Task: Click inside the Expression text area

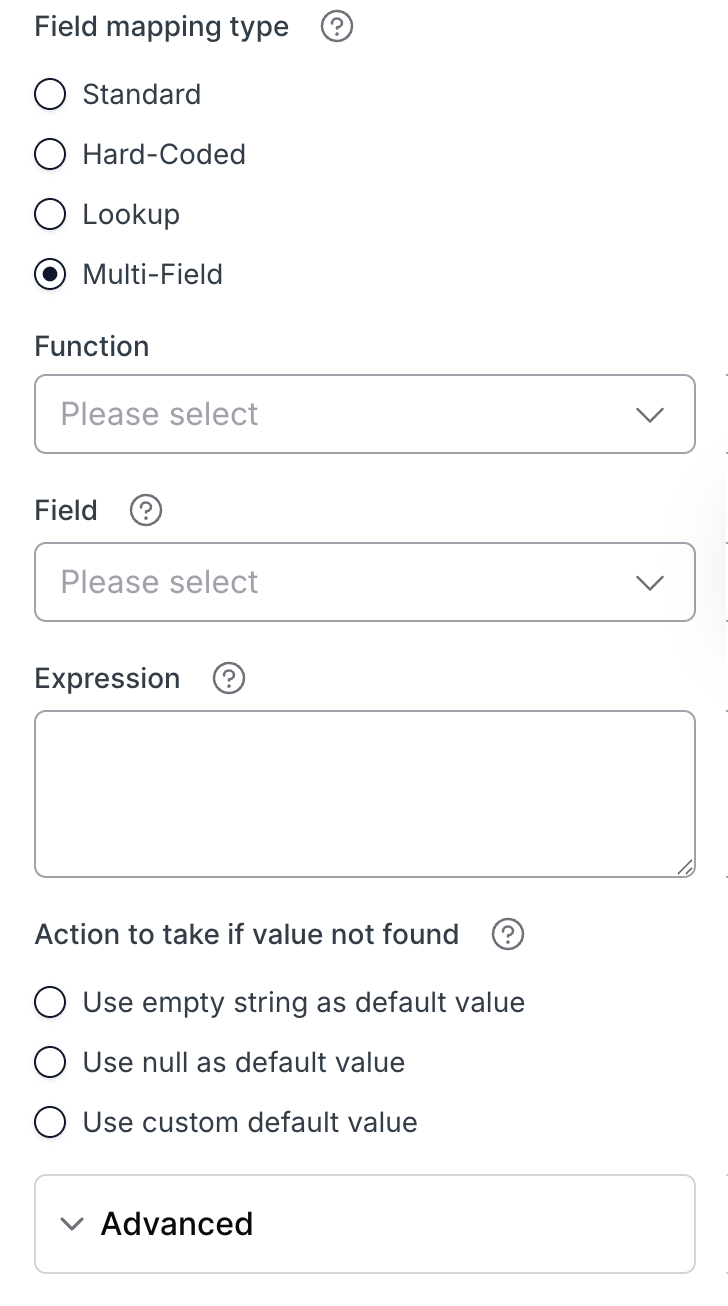Action: coord(364,793)
